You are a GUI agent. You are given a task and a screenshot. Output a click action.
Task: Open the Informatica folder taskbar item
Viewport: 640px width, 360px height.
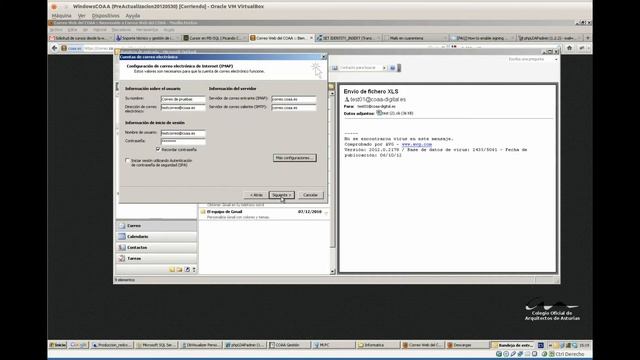[x=378, y=345]
